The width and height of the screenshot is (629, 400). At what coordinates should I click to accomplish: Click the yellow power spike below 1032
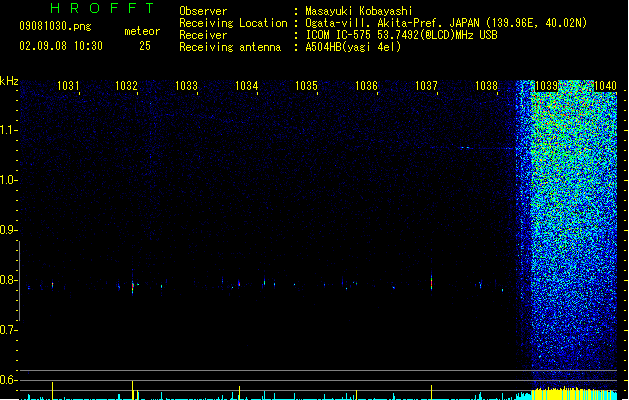[133, 390]
